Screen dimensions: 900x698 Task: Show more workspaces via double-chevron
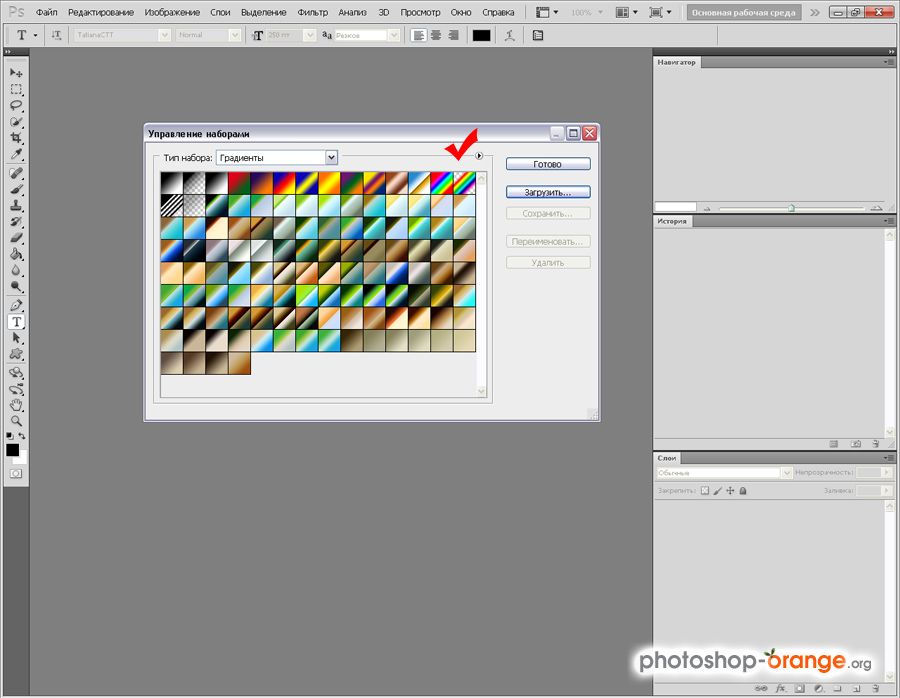(814, 12)
